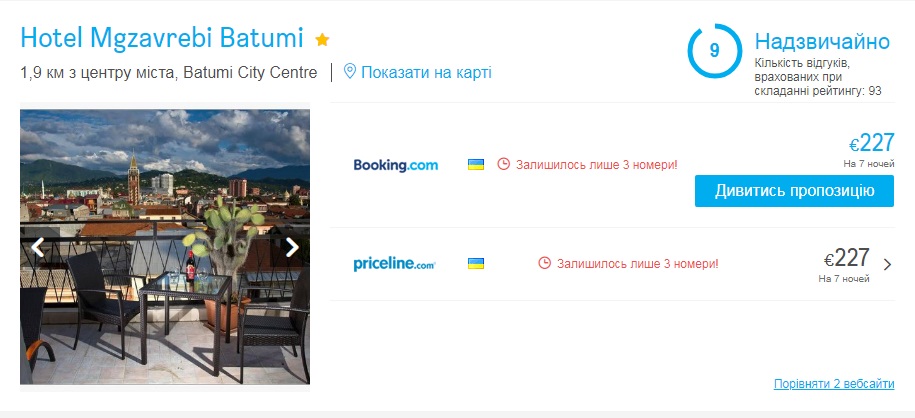Click the €227 Booking.com price
The width and height of the screenshot is (915, 418).
coord(871,143)
